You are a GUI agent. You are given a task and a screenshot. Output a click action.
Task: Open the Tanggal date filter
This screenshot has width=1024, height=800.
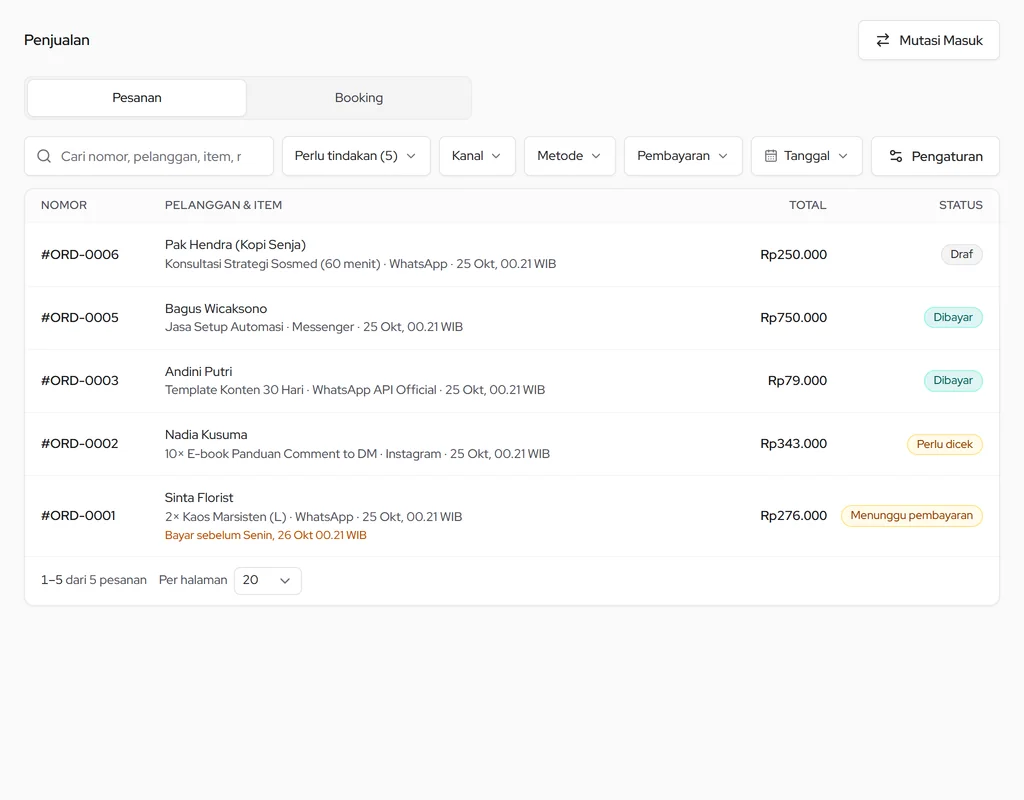807,156
